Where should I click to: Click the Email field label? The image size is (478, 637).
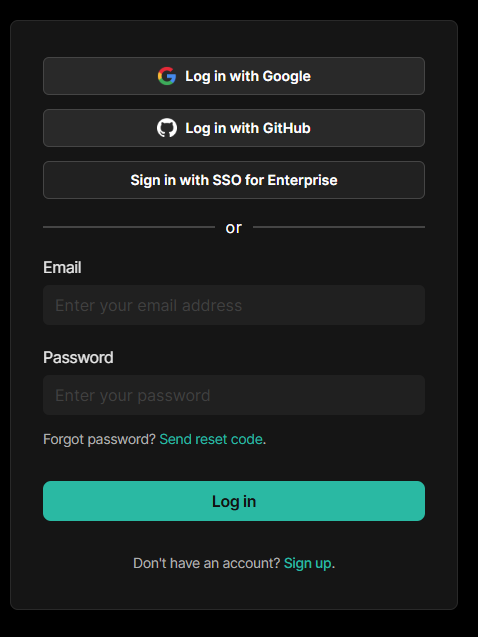point(62,268)
